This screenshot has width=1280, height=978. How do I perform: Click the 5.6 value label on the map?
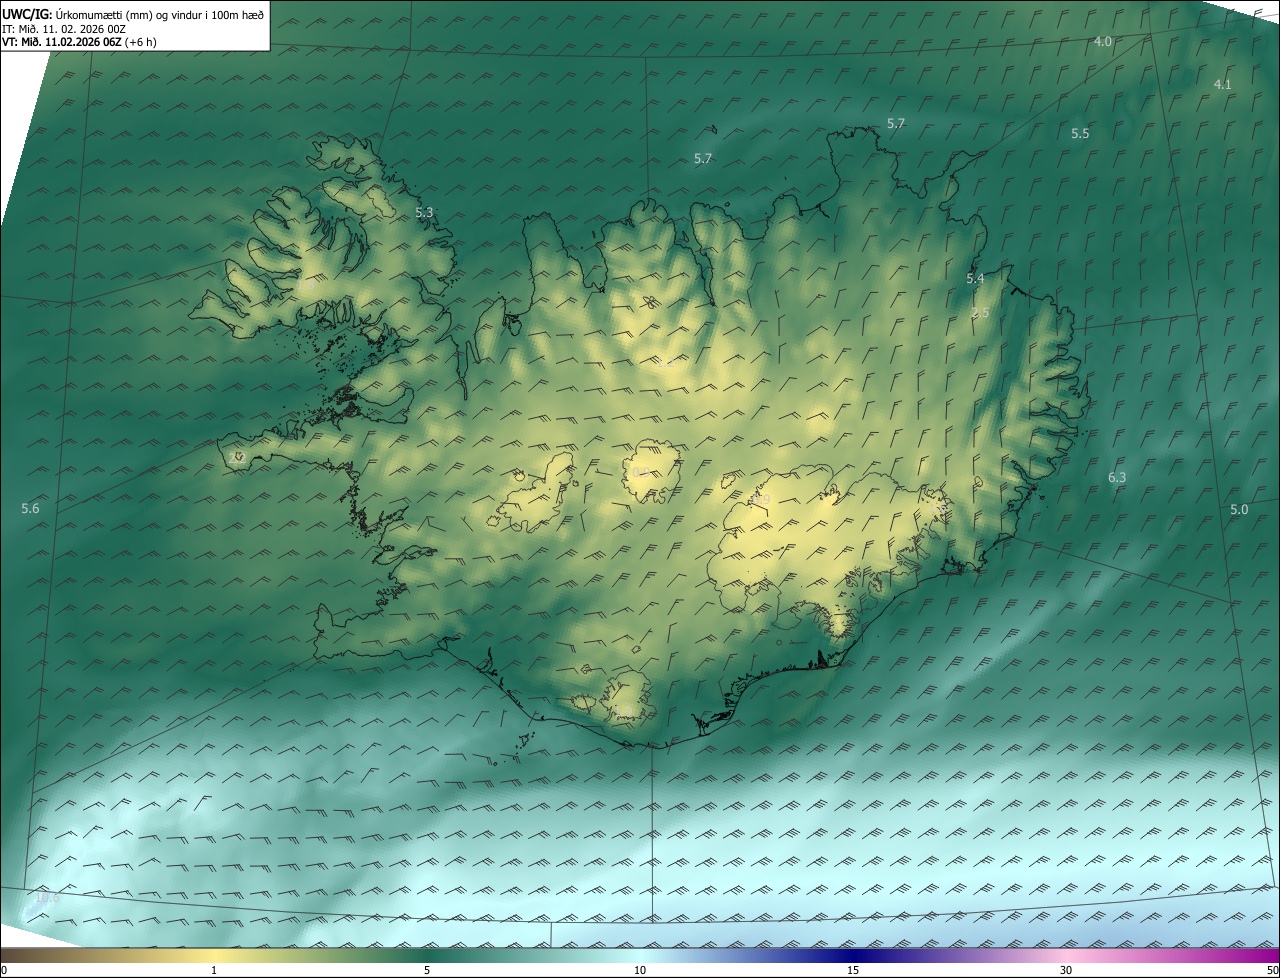pyautogui.click(x=30, y=509)
